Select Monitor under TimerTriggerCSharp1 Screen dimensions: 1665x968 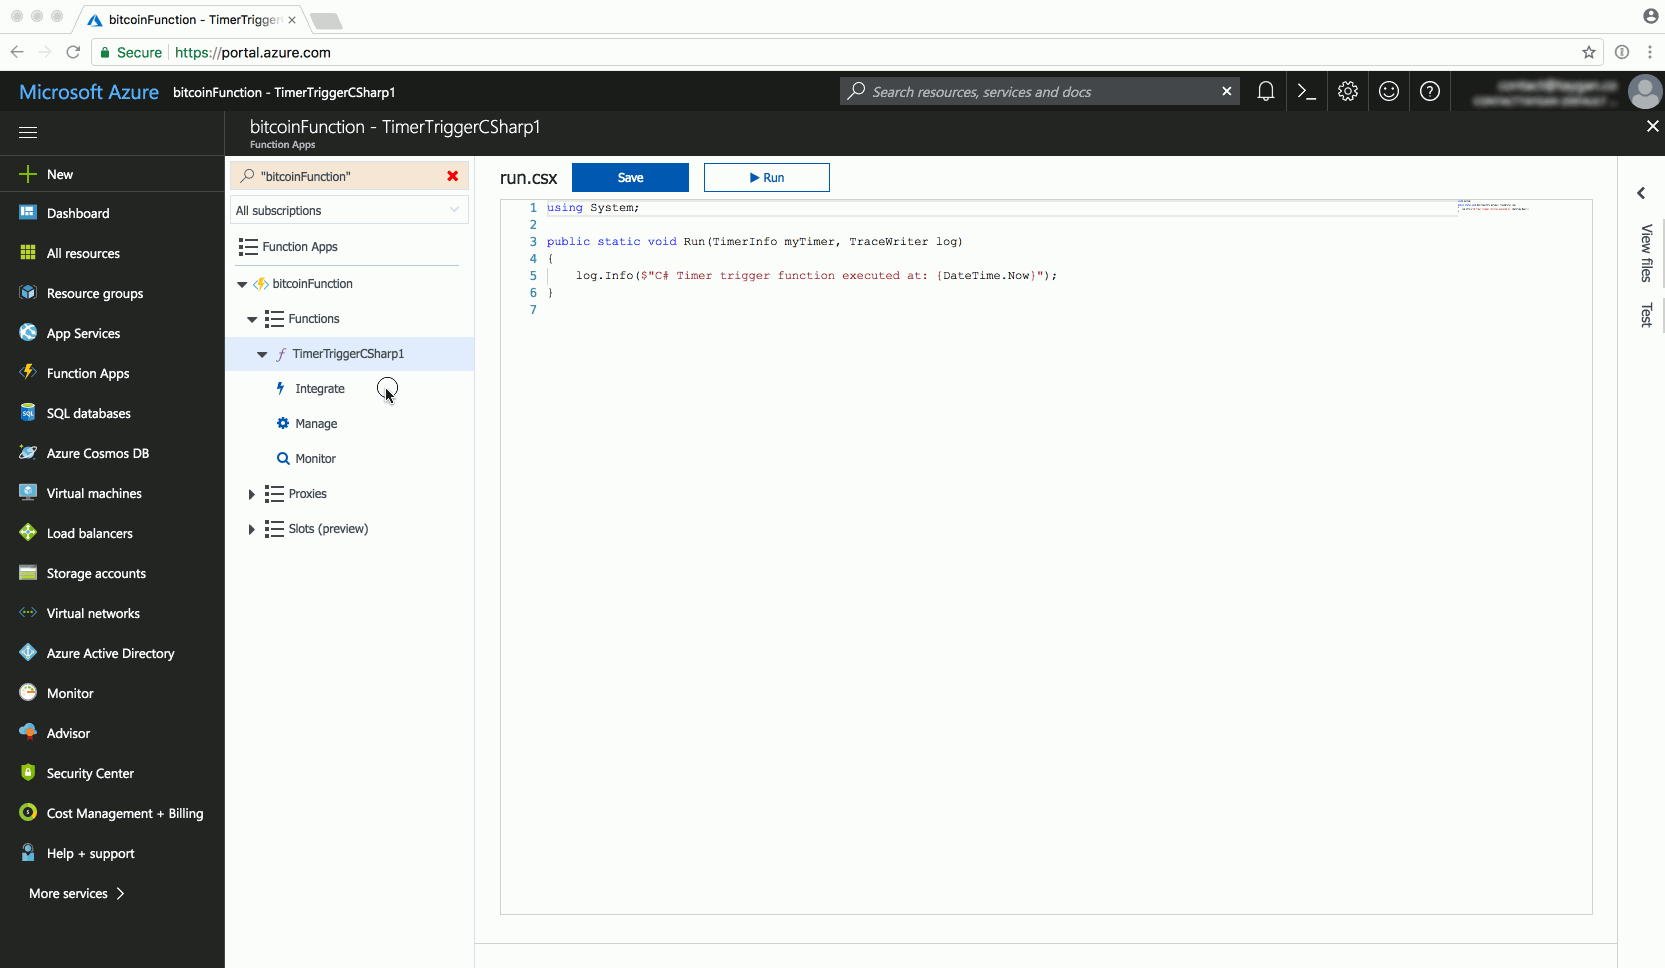[315, 459]
